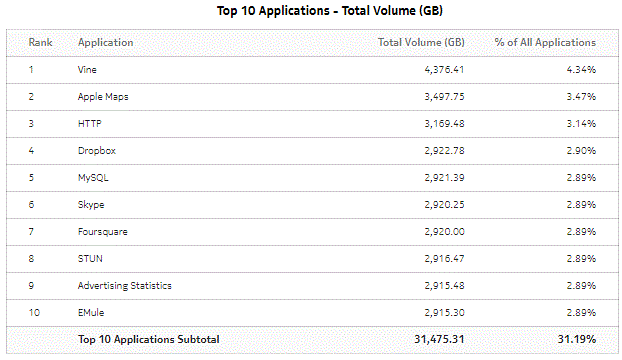Select the Dropbox application cell
Screen dimensions: 622x360
tap(97, 151)
